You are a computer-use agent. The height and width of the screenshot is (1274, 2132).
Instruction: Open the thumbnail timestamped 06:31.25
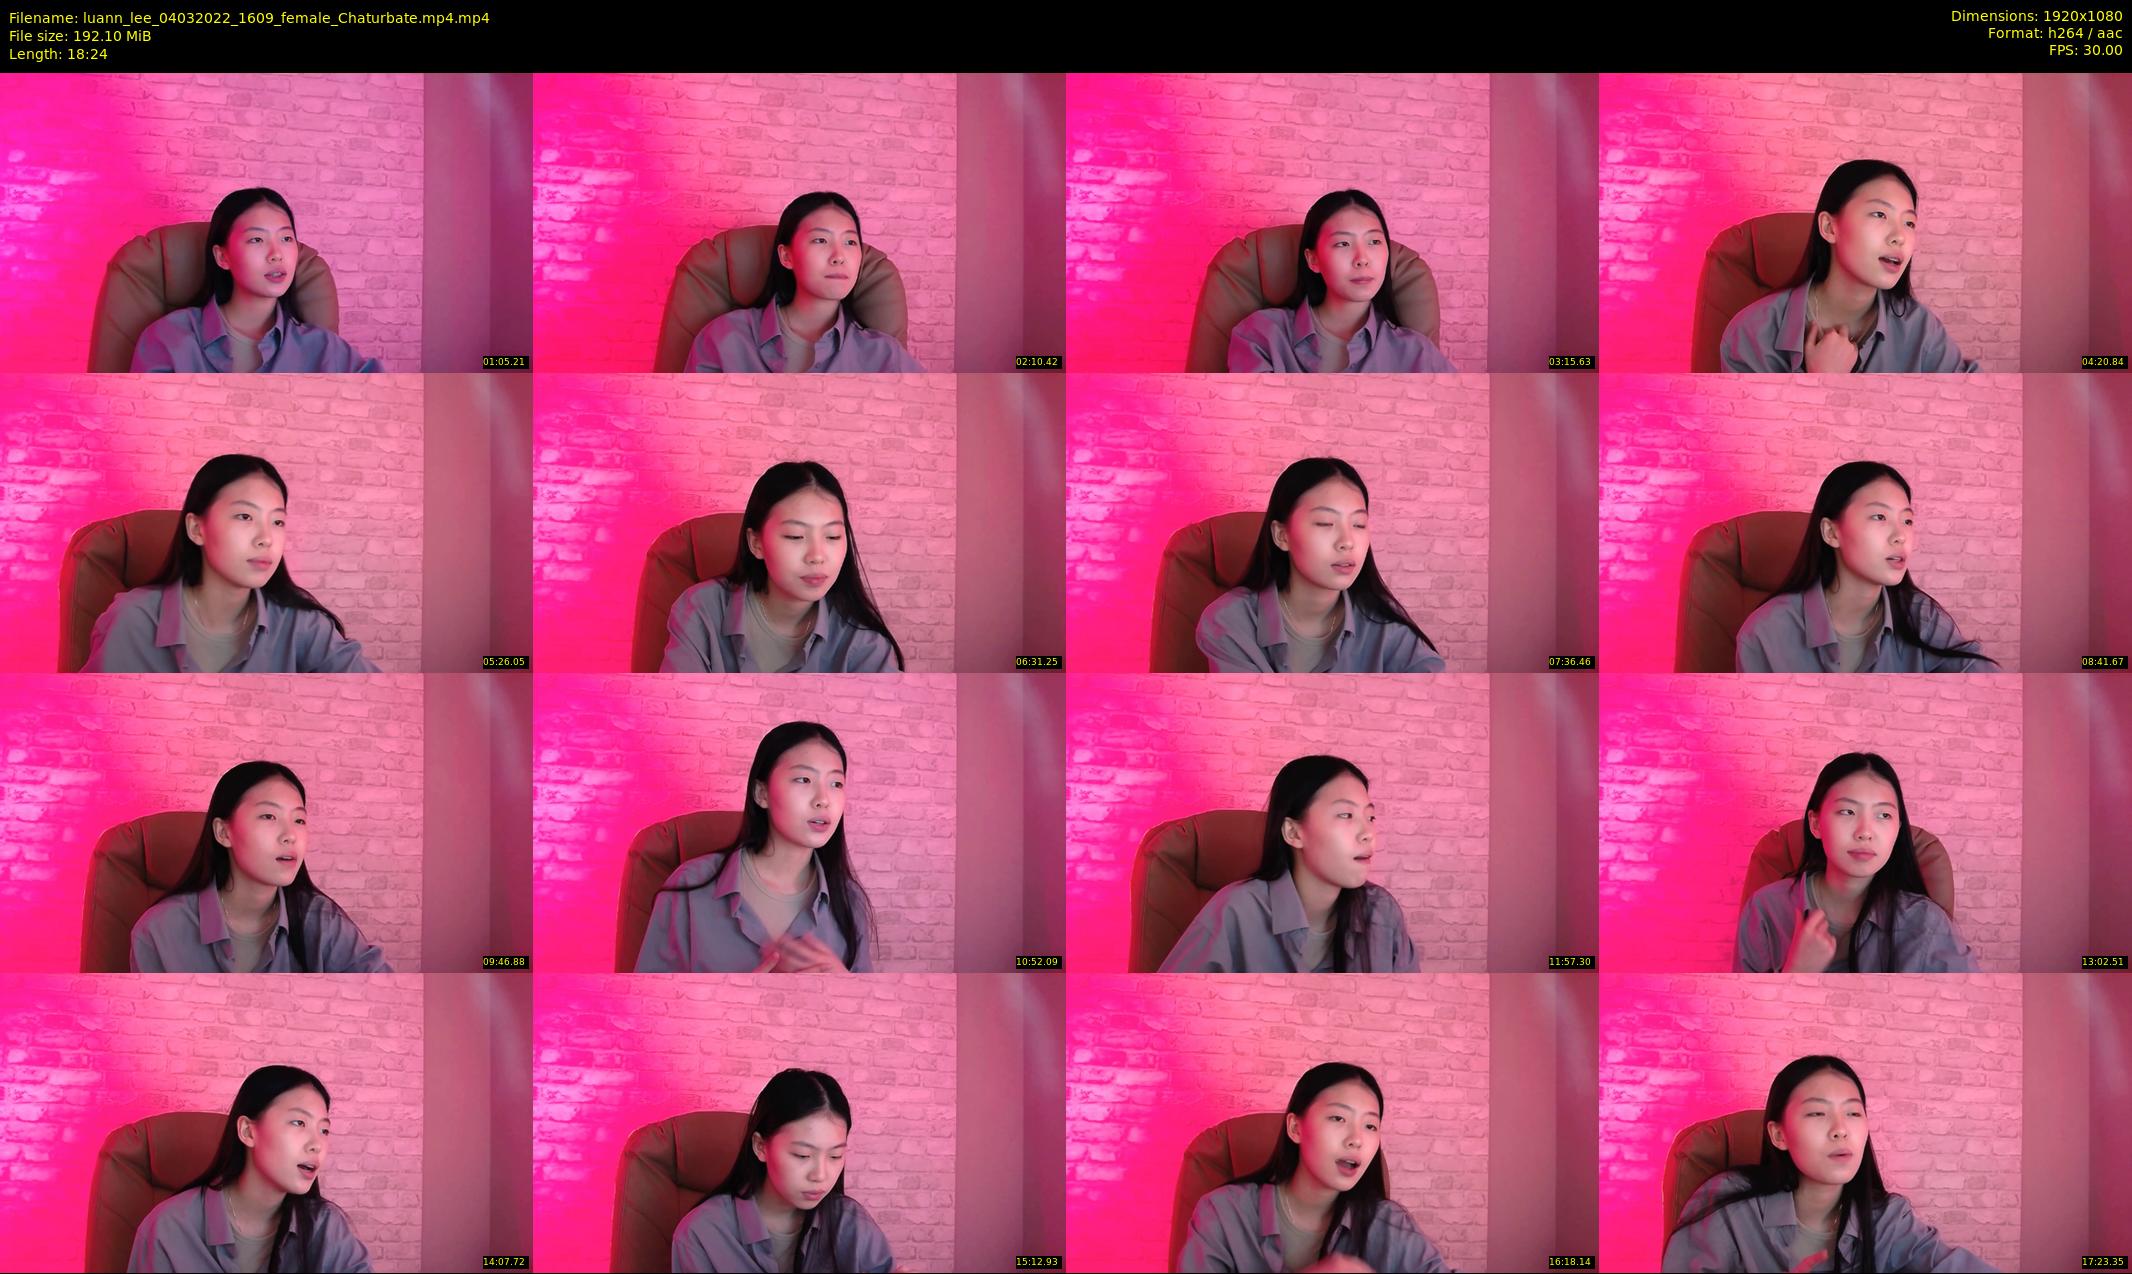(x=799, y=522)
